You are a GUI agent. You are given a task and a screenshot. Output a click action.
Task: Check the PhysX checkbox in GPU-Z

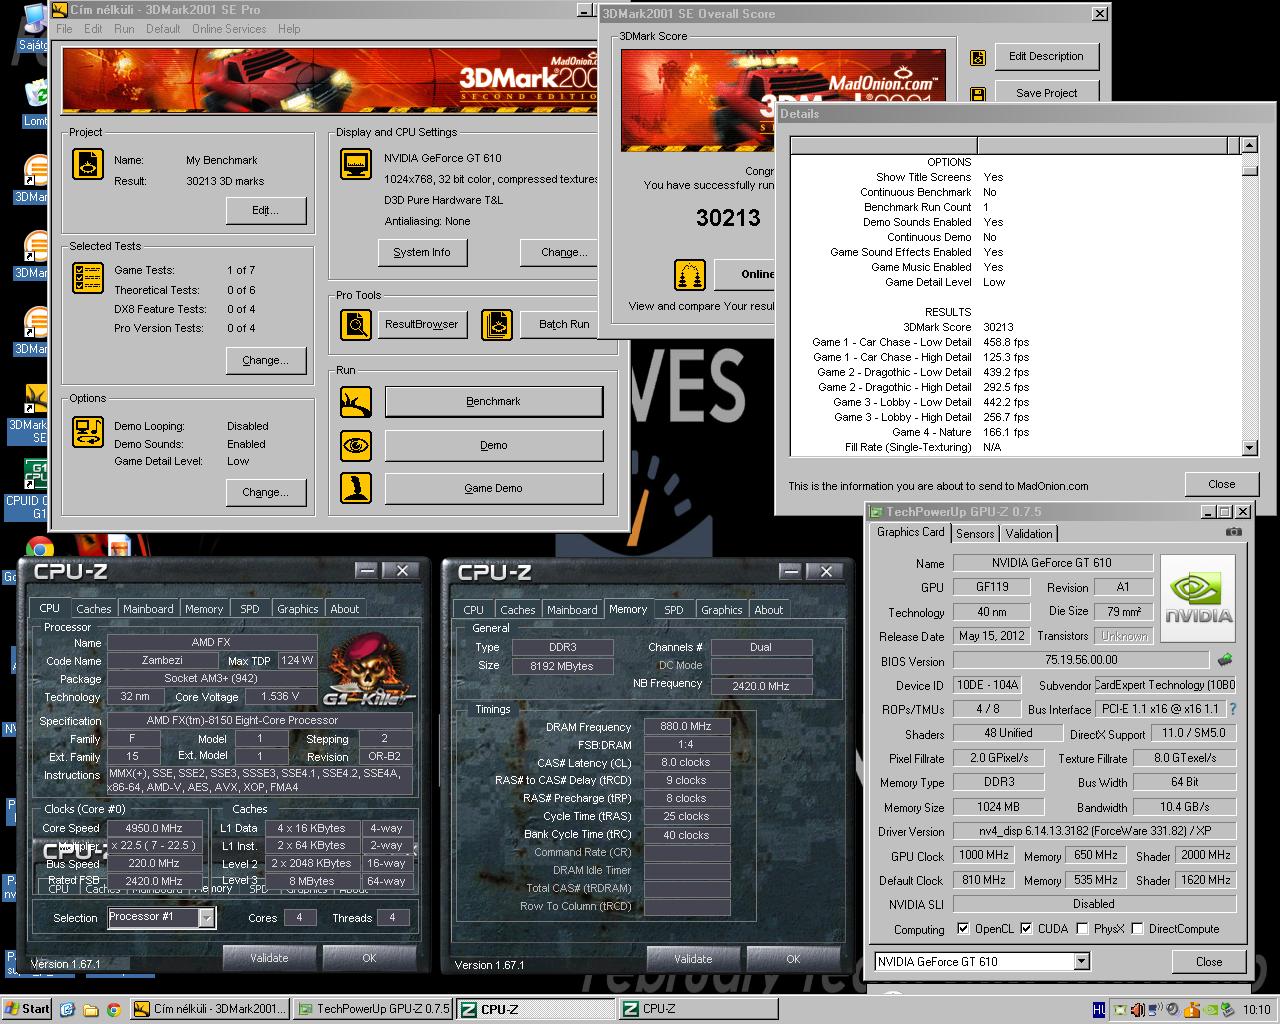click(x=1082, y=928)
